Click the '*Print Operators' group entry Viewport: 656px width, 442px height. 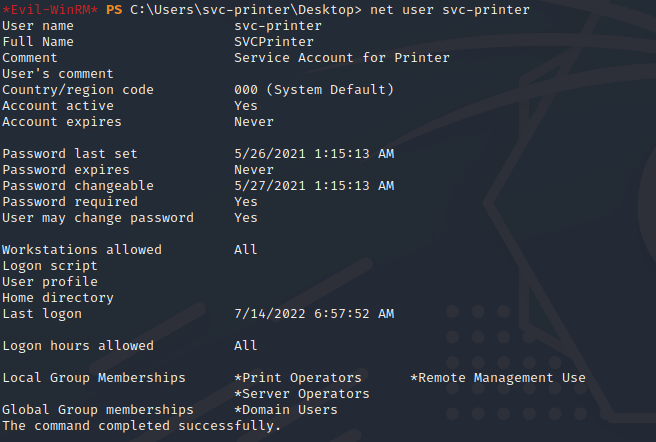(x=298, y=378)
